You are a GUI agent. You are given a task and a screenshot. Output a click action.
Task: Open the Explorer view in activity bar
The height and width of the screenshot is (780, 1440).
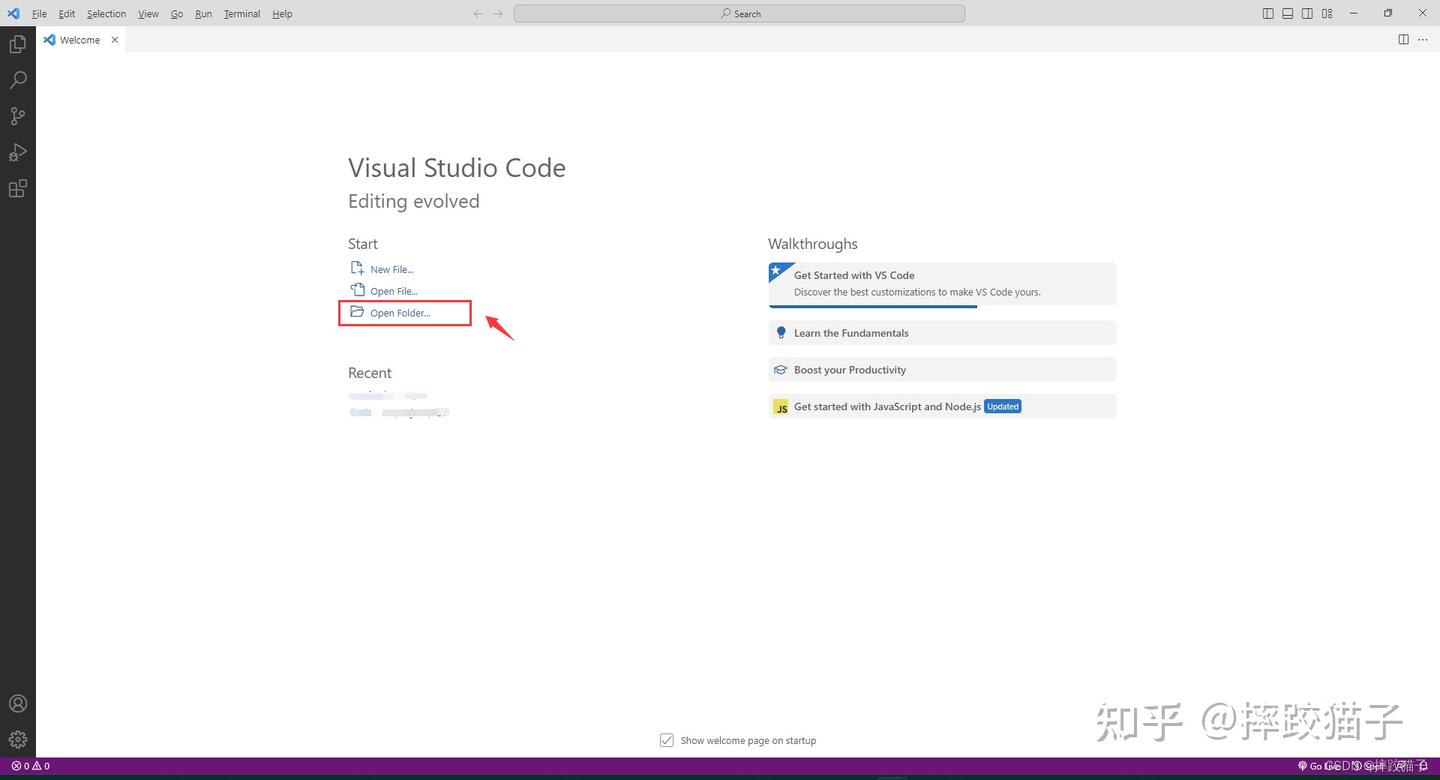tap(17, 44)
